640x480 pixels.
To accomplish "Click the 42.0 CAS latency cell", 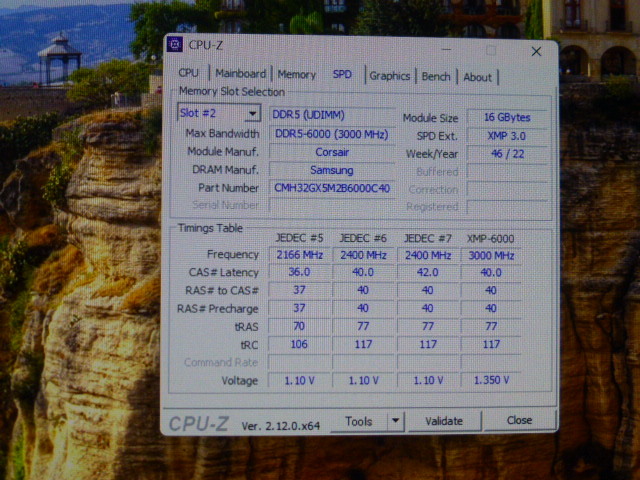I will (427, 272).
